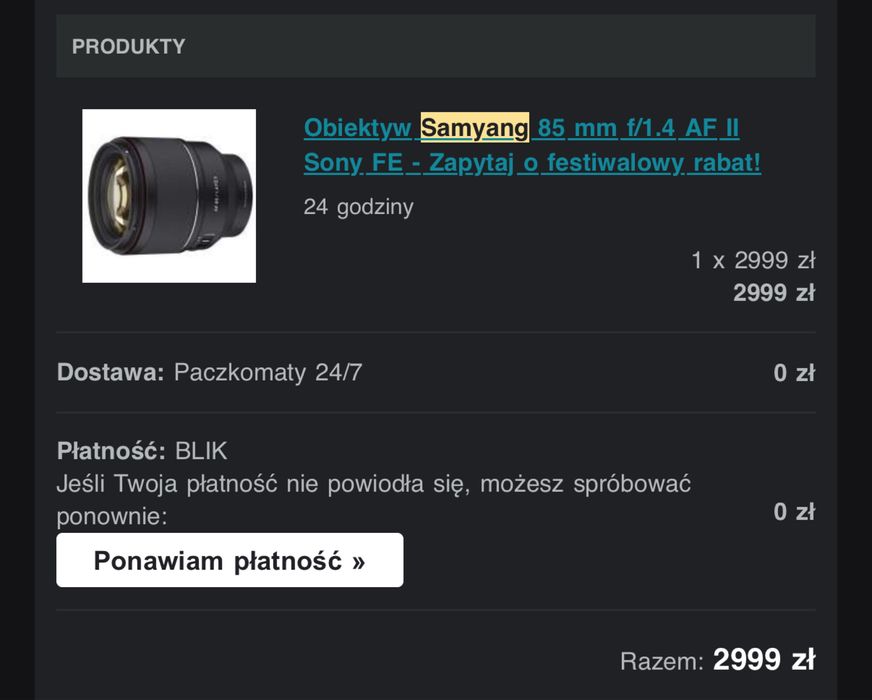Click the highlighted word Samyang

pos(474,129)
